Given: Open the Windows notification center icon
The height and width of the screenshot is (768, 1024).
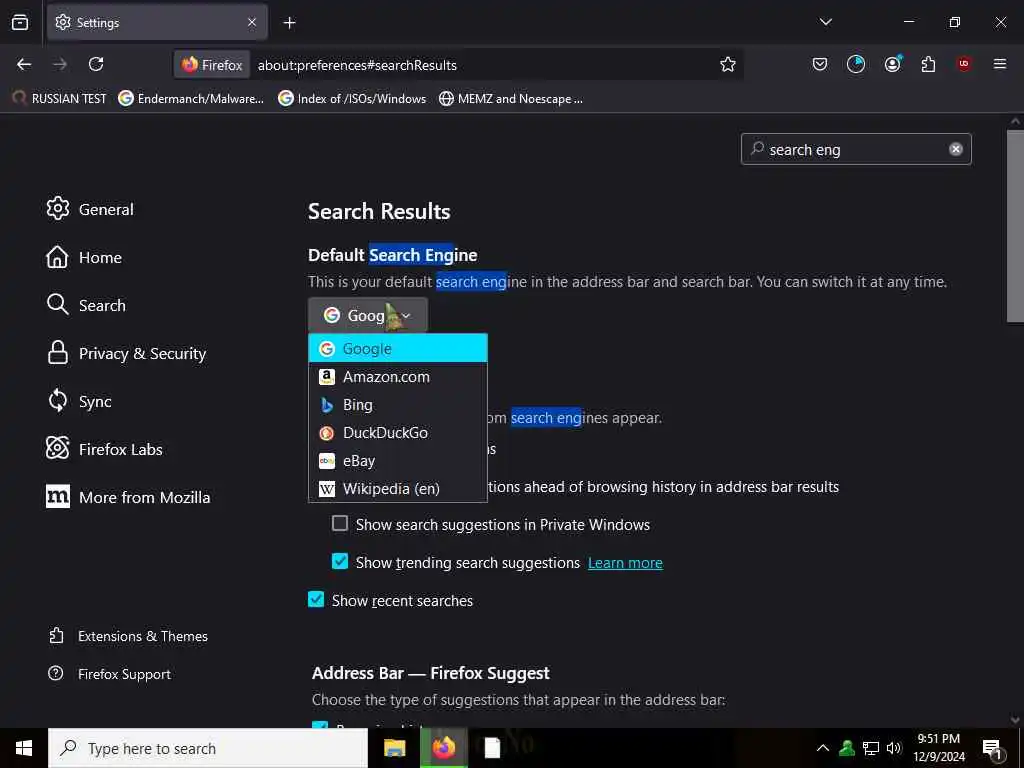Looking at the screenshot, I should tap(993, 750).
